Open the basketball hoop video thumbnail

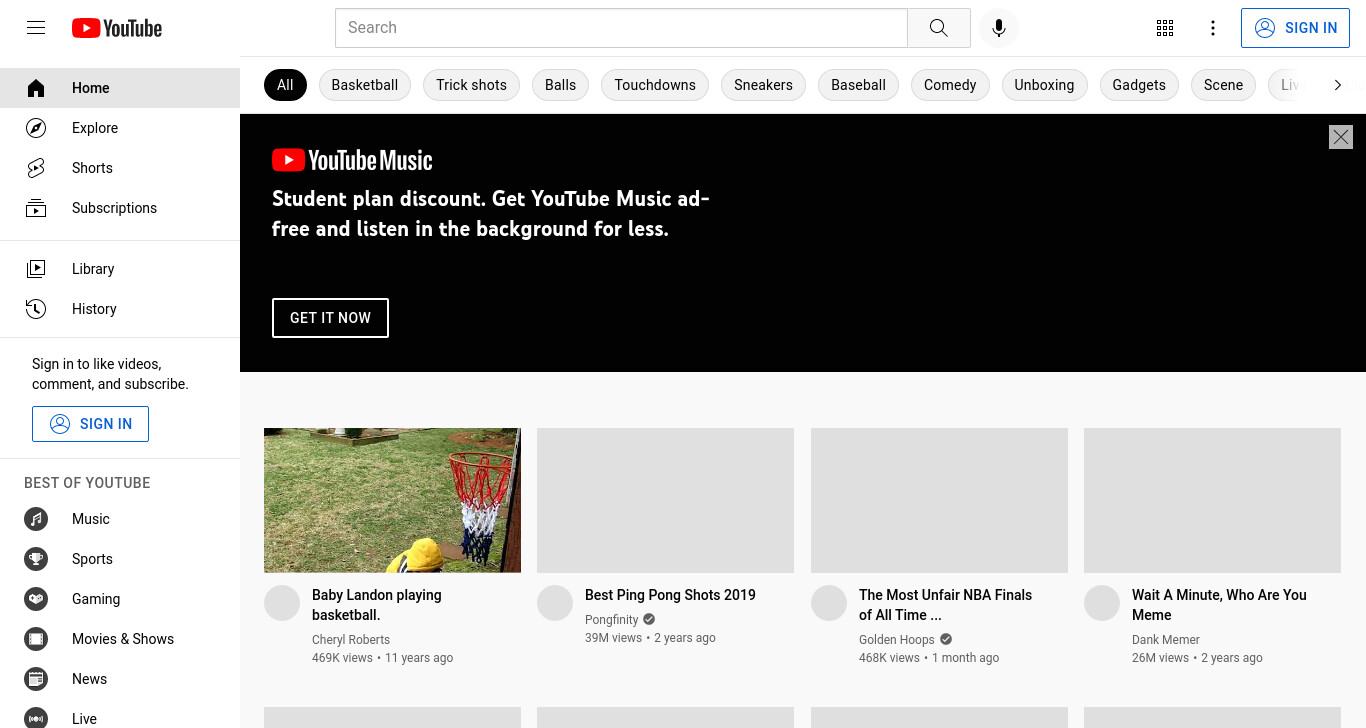point(392,500)
